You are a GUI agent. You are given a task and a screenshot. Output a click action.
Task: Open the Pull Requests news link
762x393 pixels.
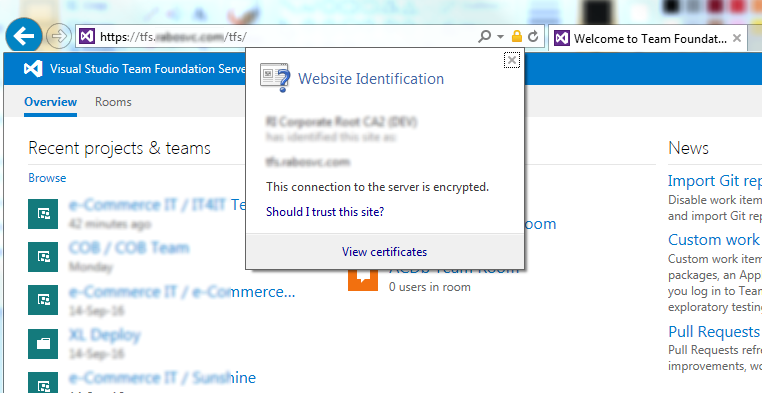coord(715,332)
